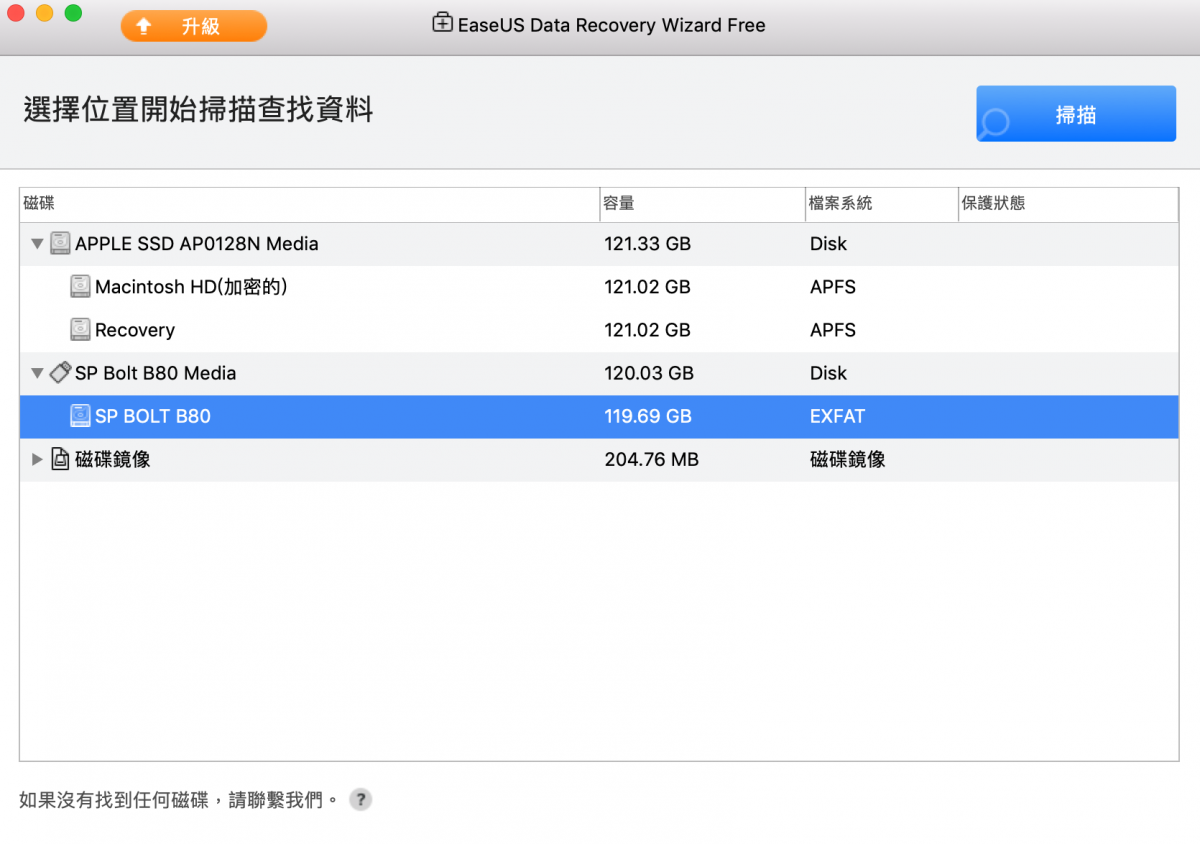The width and height of the screenshot is (1200, 844).
Task: Click the SP Bolt B80 Media USB icon
Action: coord(60,373)
